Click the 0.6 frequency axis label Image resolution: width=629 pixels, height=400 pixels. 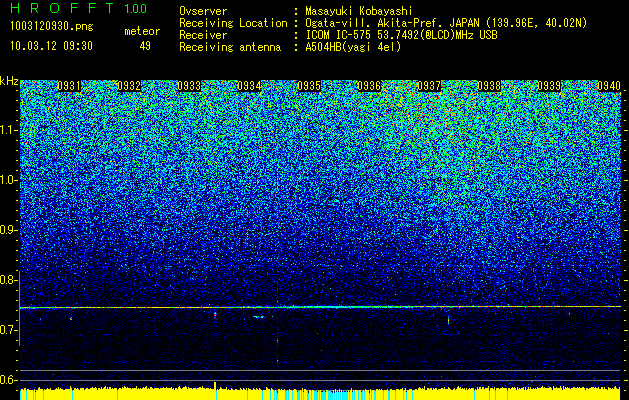pyautogui.click(x=9, y=380)
